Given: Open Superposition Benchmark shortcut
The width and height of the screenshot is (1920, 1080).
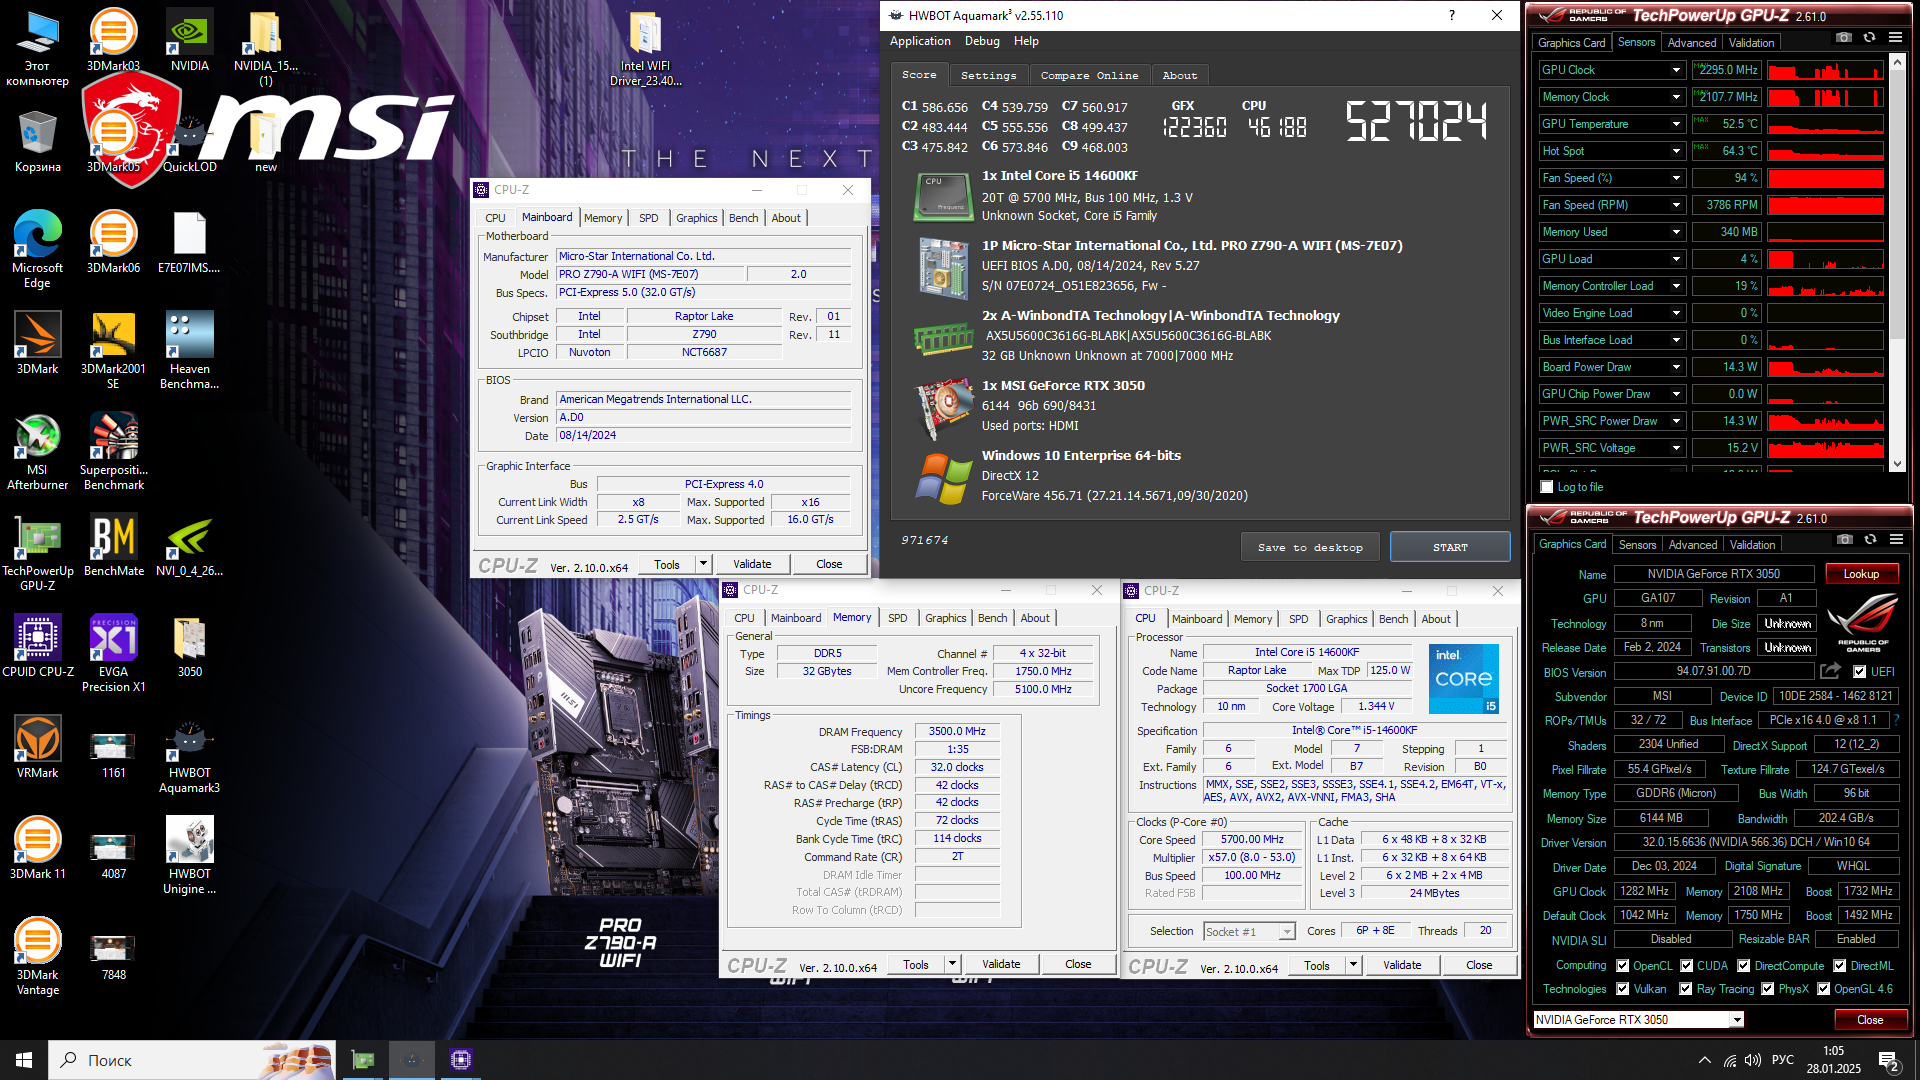Looking at the screenshot, I should (113, 451).
